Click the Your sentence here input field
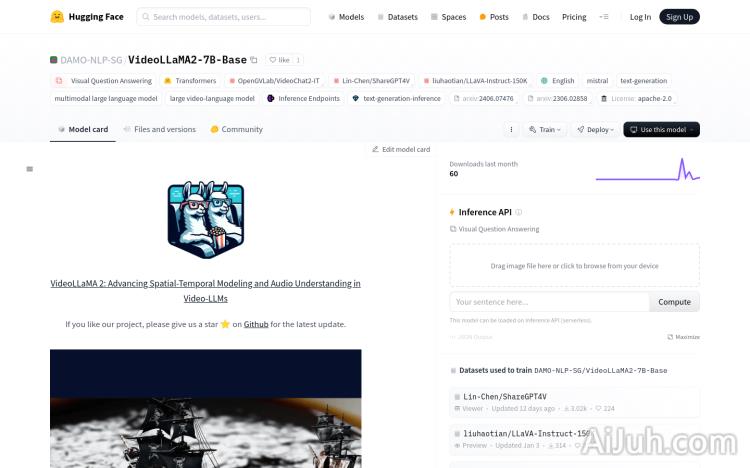This screenshot has width=750, height=468. pyautogui.click(x=549, y=301)
